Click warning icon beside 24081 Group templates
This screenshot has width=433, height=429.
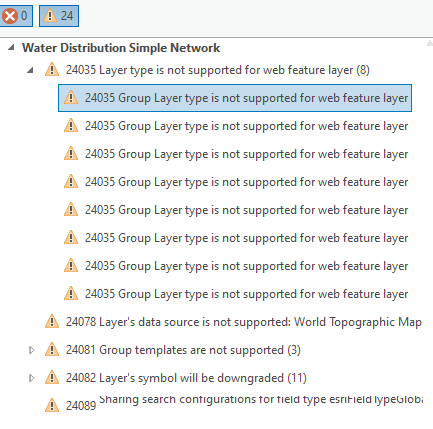(52, 350)
